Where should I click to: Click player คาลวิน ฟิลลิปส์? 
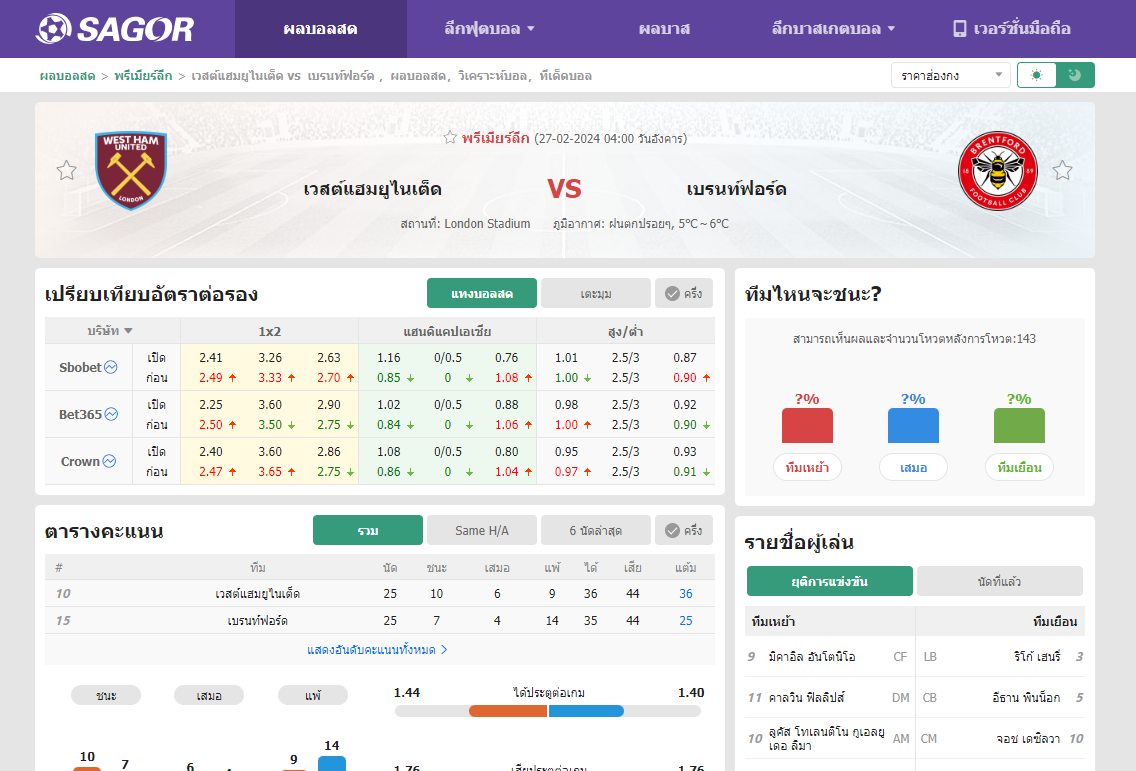coord(806,698)
